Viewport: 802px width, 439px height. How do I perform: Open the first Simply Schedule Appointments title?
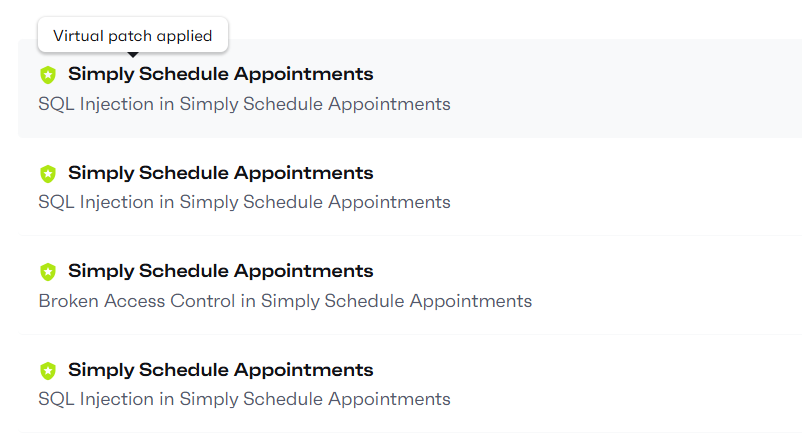click(220, 74)
